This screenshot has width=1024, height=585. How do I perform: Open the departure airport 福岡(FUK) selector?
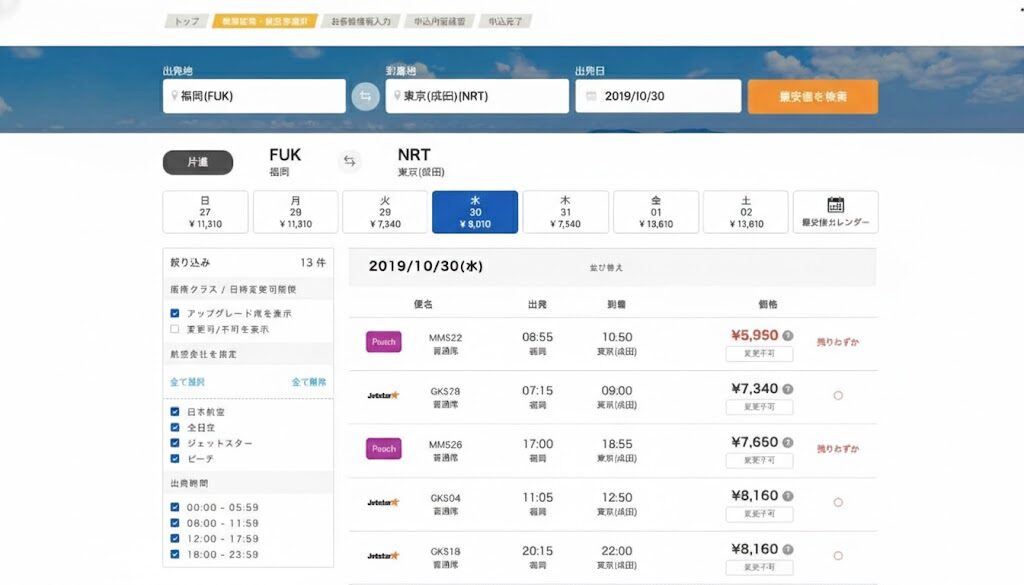pyautogui.click(x=254, y=96)
